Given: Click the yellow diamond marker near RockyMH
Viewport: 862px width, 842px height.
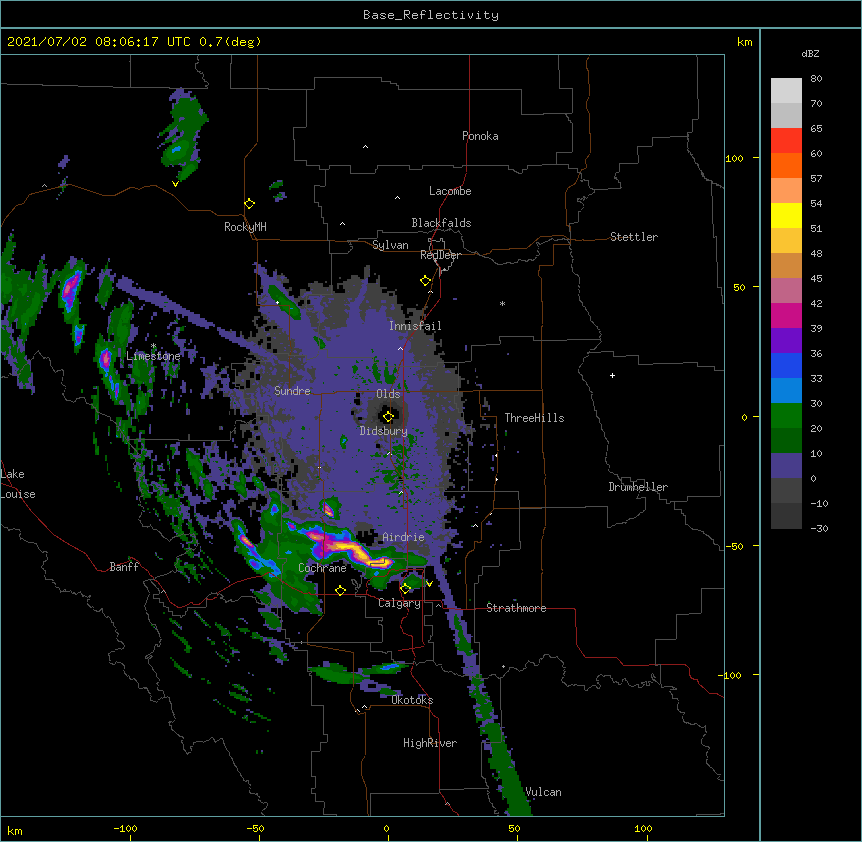Looking at the screenshot, I should click(249, 204).
